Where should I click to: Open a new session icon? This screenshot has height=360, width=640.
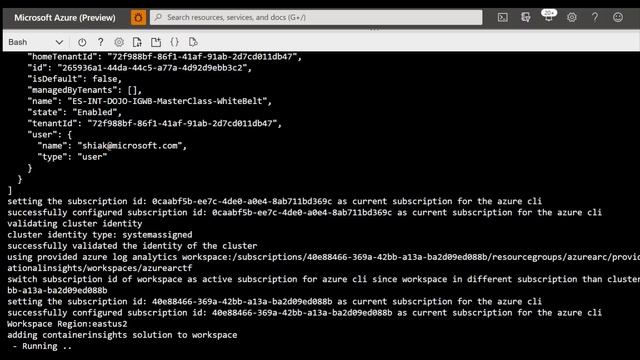(x=156, y=42)
